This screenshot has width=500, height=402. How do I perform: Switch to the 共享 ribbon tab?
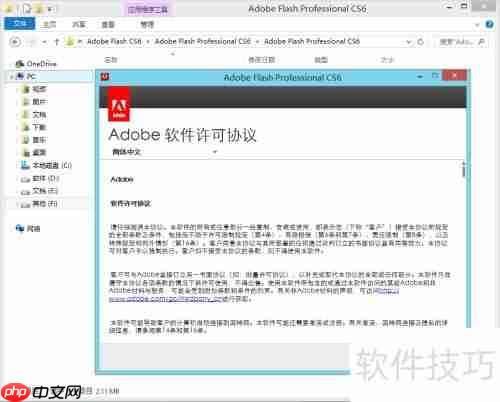79,24
